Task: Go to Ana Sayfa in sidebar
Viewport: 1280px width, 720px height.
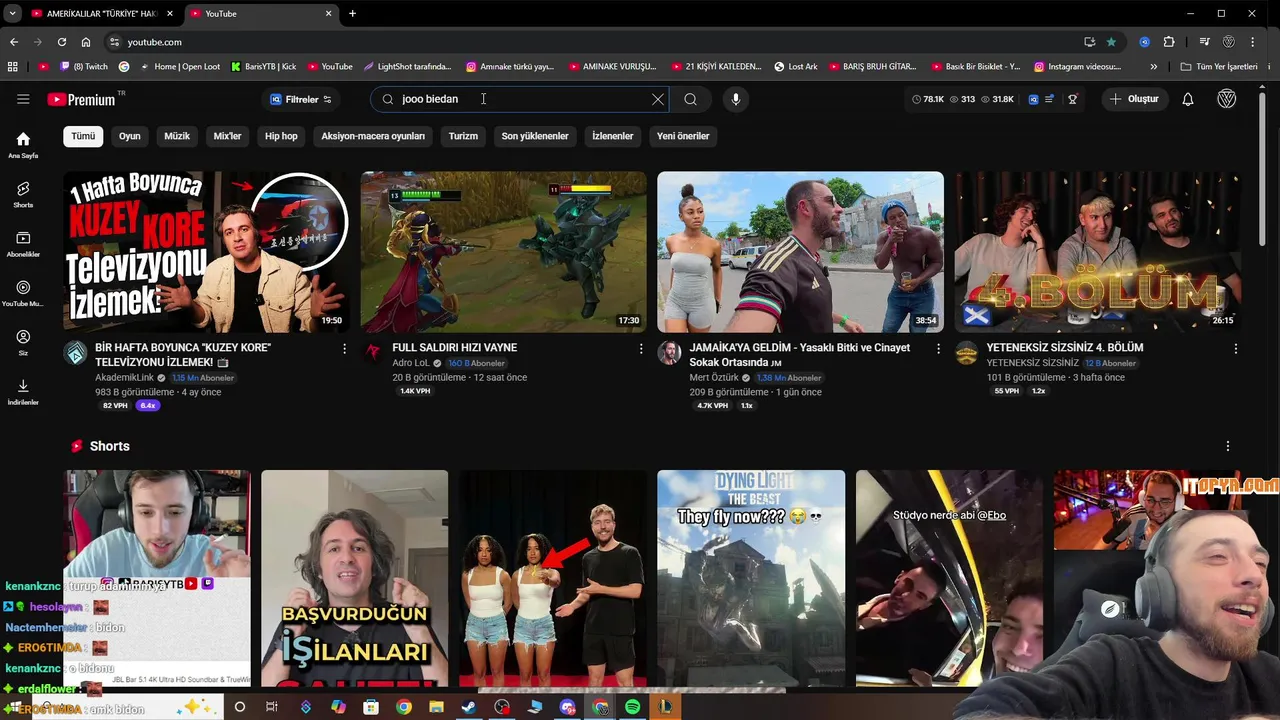Action: click(23, 145)
